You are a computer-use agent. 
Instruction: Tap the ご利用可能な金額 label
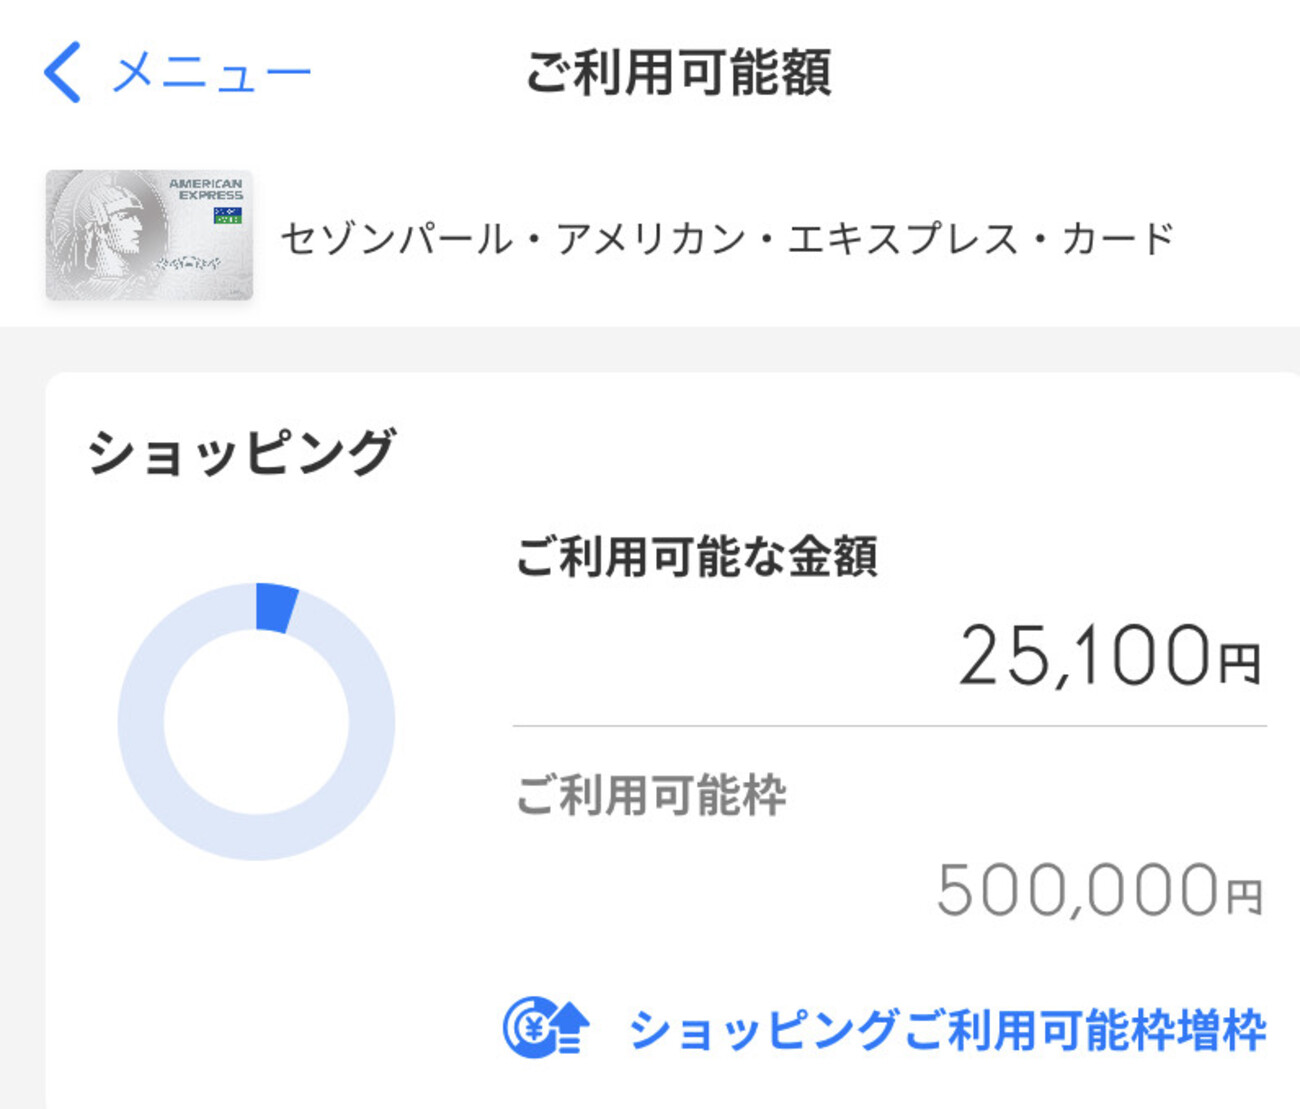coord(696,556)
